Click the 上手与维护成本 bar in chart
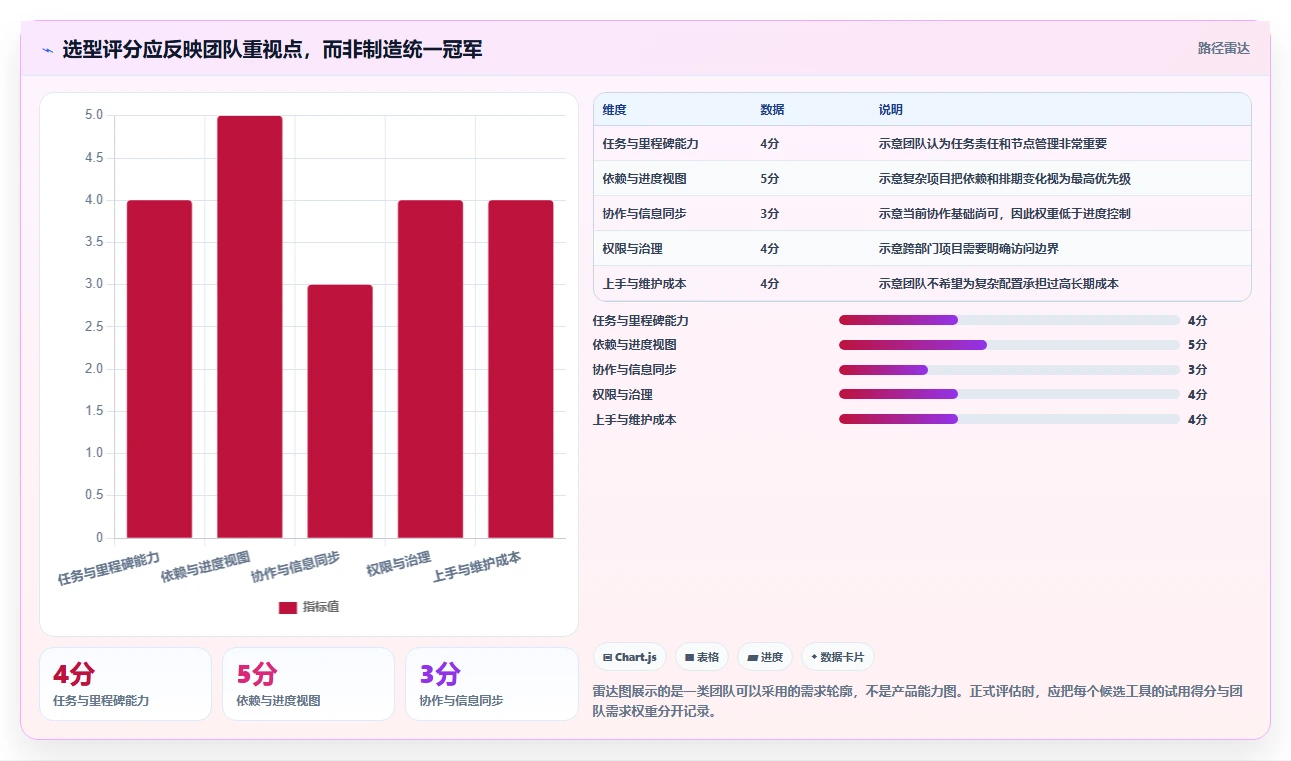Screen dimensions: 1291x761 coord(521,369)
